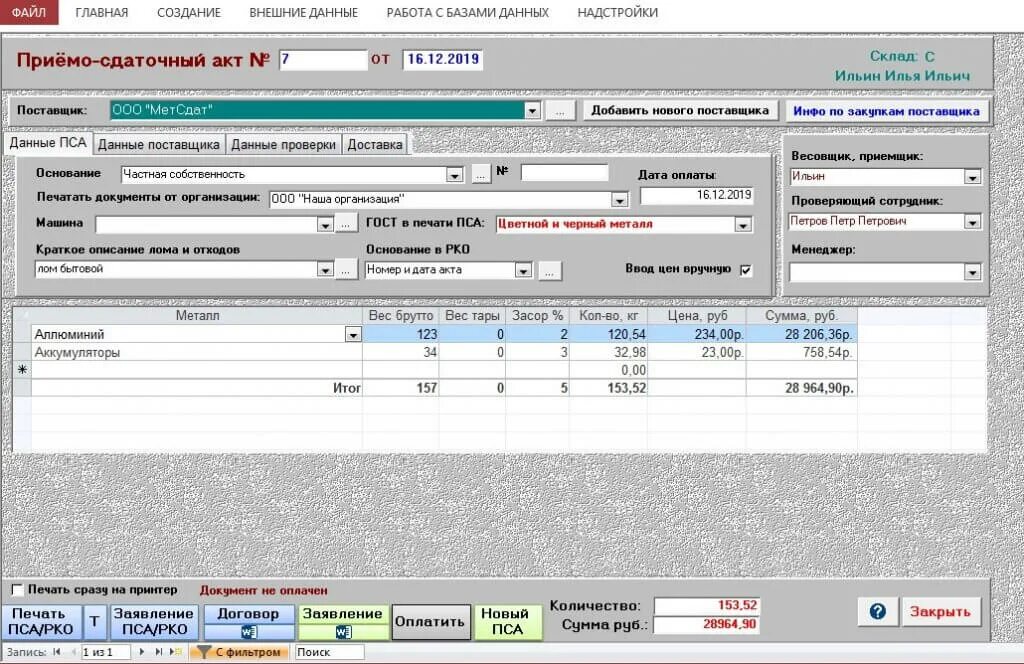
Task: Expand the Менеджер dropdown
Action: coord(972,272)
